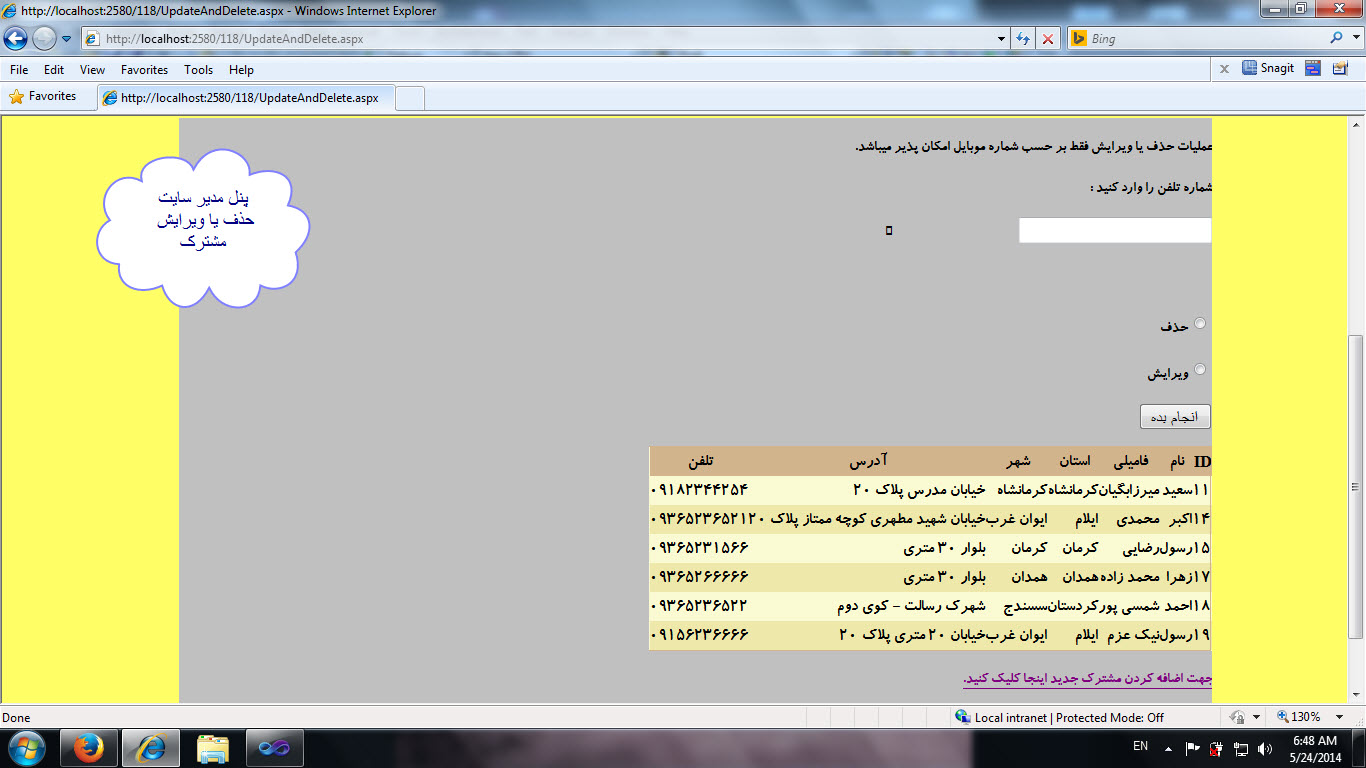Select the ویرایش (edit) radio button
The image size is (1366, 768).
pyautogui.click(x=1200, y=369)
